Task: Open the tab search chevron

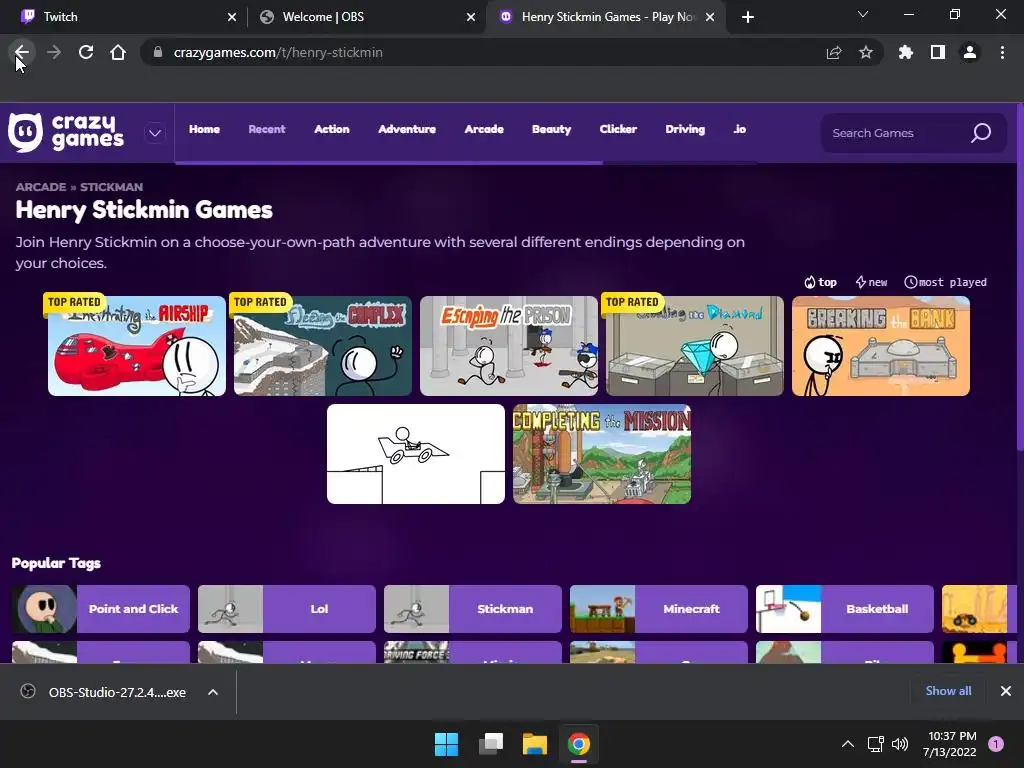Action: click(x=863, y=14)
